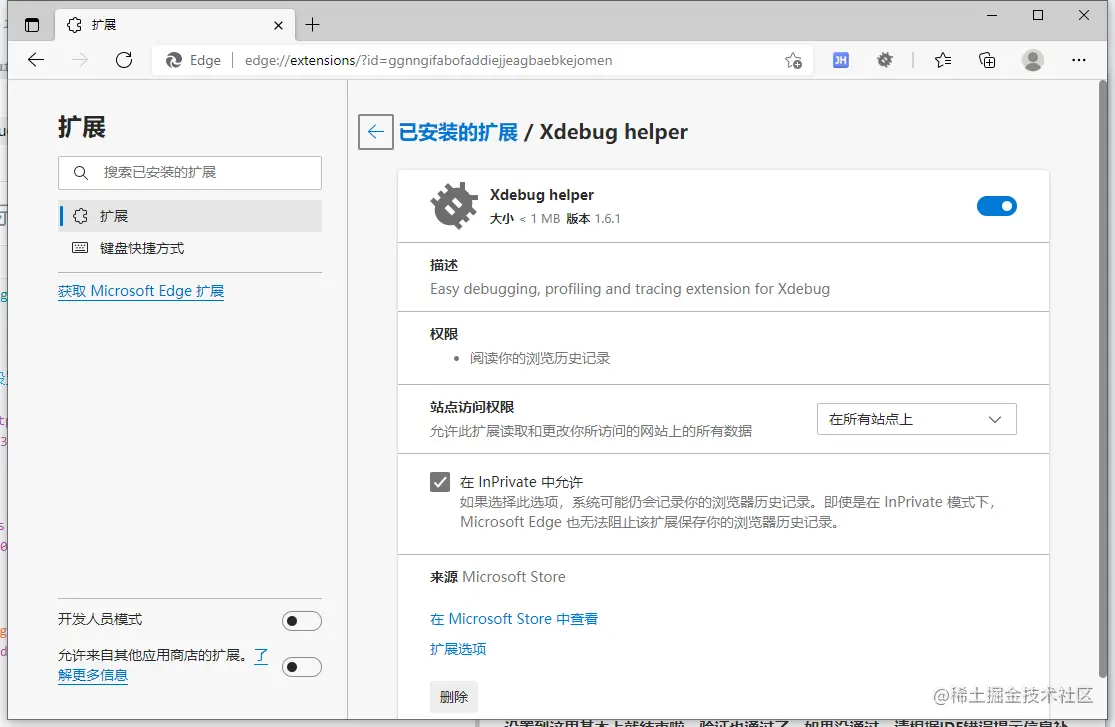Click the magnifier icon in the search box
The height and width of the screenshot is (727, 1115).
[x=81, y=173]
